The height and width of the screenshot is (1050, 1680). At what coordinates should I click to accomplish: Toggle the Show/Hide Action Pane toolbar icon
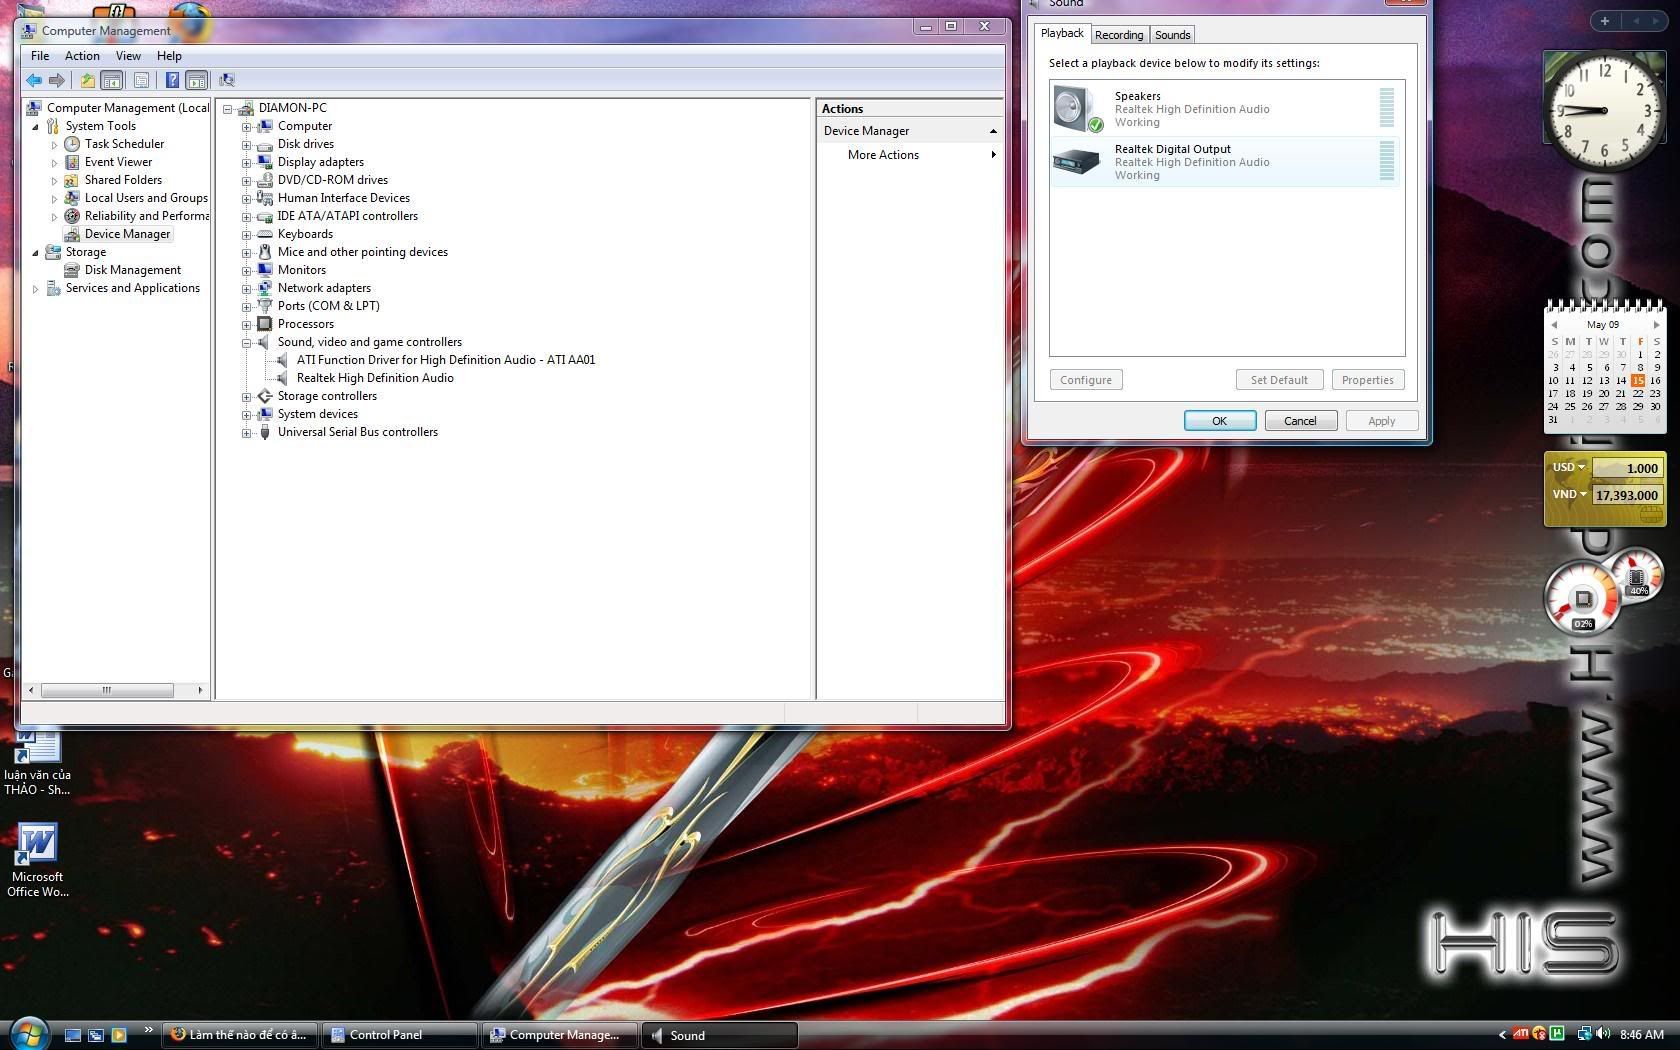pos(197,80)
